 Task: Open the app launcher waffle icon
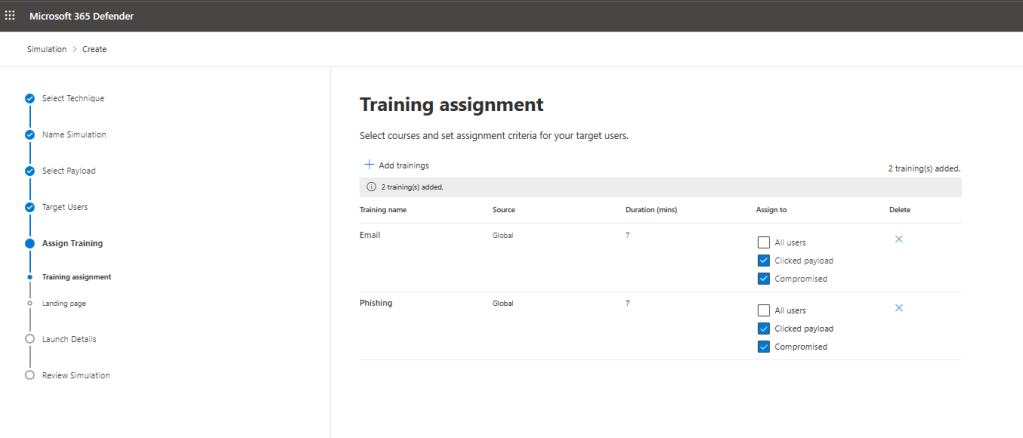coord(11,15)
